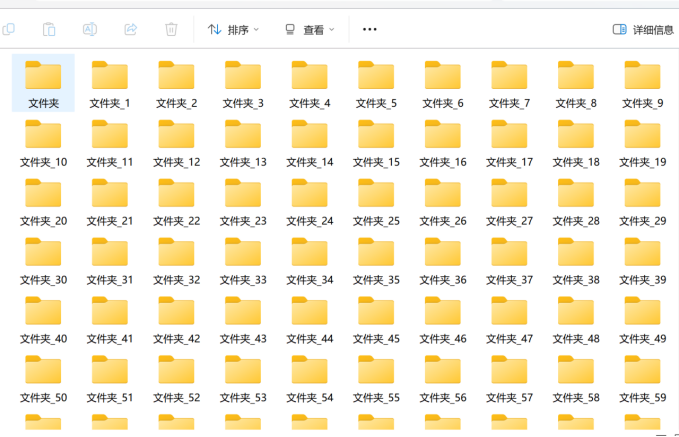Select the 文件夹_12 folder icon
The height and width of the screenshot is (437, 679).
click(x=176, y=134)
